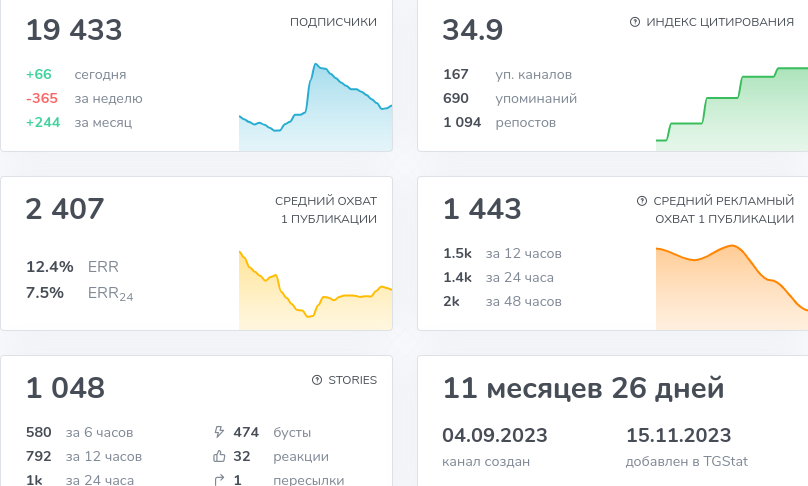808x486 pixels.
Task: Click the help icon beside СРЕДНИЙ РЕКЛАМНЫЙ ОХВАТ
Action: 642,201
